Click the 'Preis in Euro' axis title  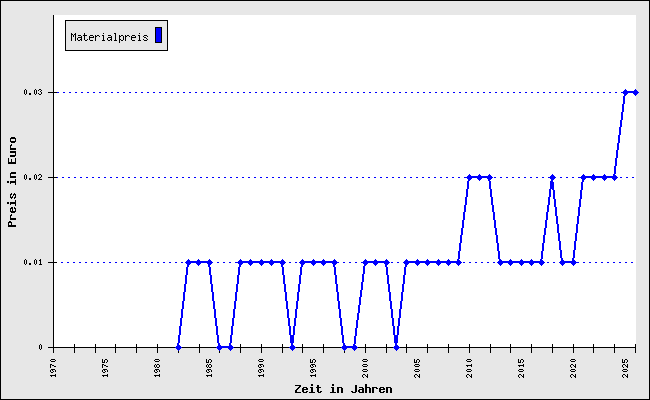click(x=12, y=182)
